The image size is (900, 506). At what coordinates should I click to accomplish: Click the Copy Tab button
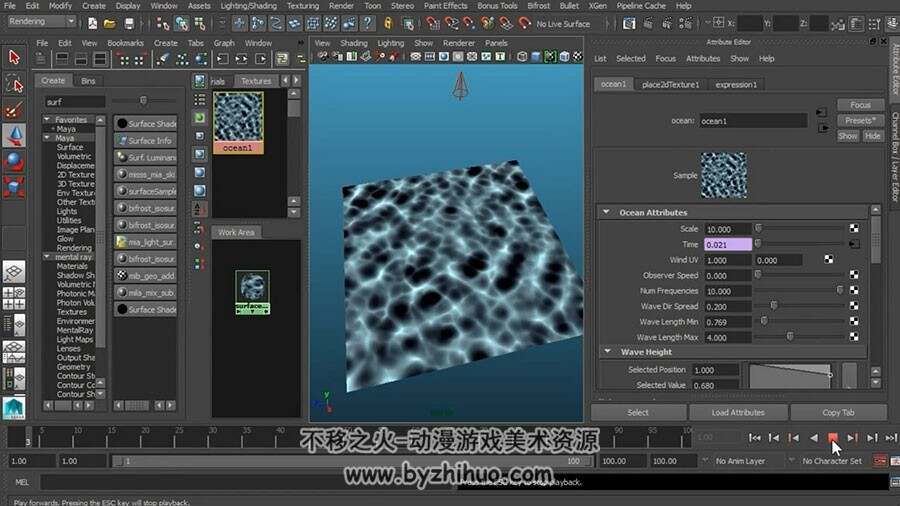pyautogui.click(x=838, y=412)
